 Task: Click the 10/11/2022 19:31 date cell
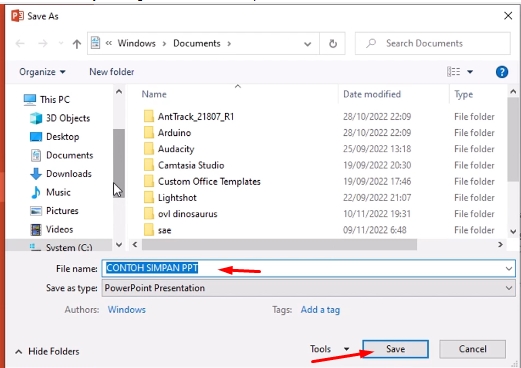(377, 214)
